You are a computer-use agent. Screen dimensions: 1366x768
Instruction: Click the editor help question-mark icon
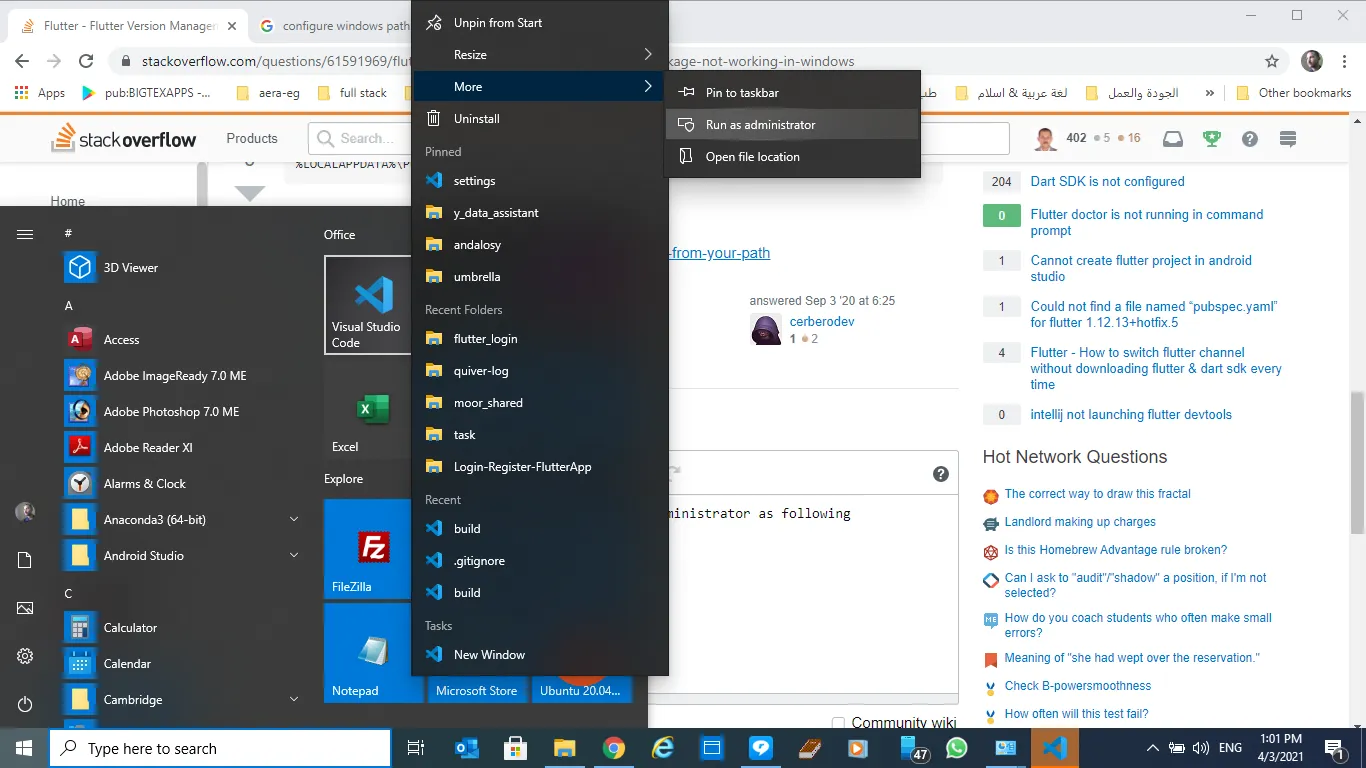tap(941, 474)
